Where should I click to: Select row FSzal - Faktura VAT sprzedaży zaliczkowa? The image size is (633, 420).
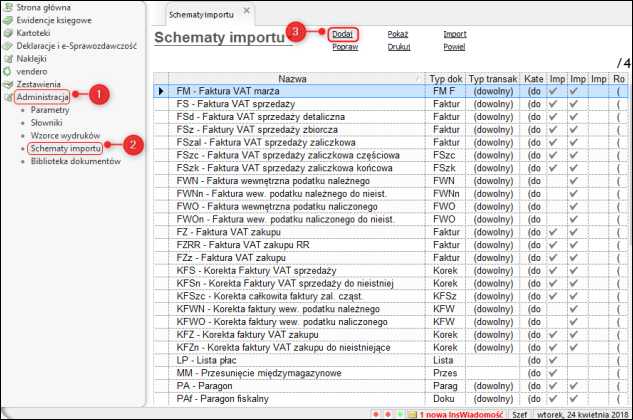[x=391, y=142]
